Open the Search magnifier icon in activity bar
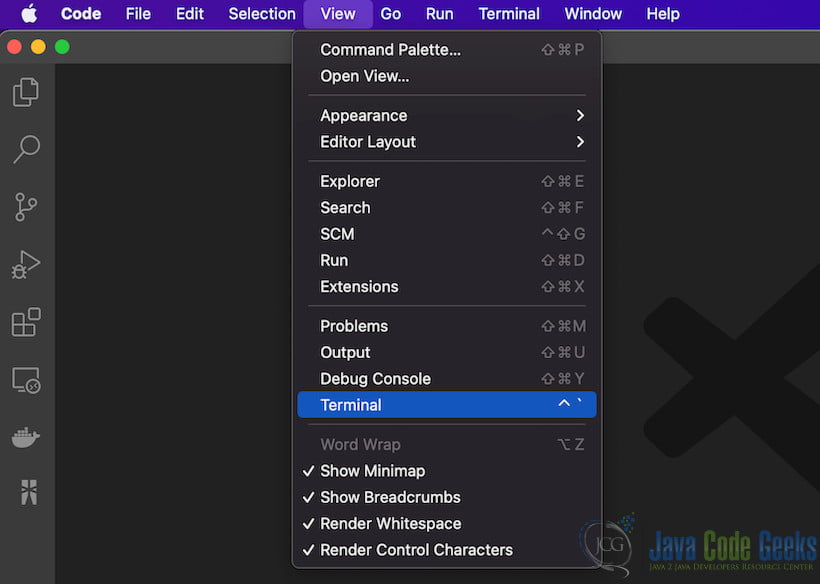The height and width of the screenshot is (584, 820). coord(26,150)
